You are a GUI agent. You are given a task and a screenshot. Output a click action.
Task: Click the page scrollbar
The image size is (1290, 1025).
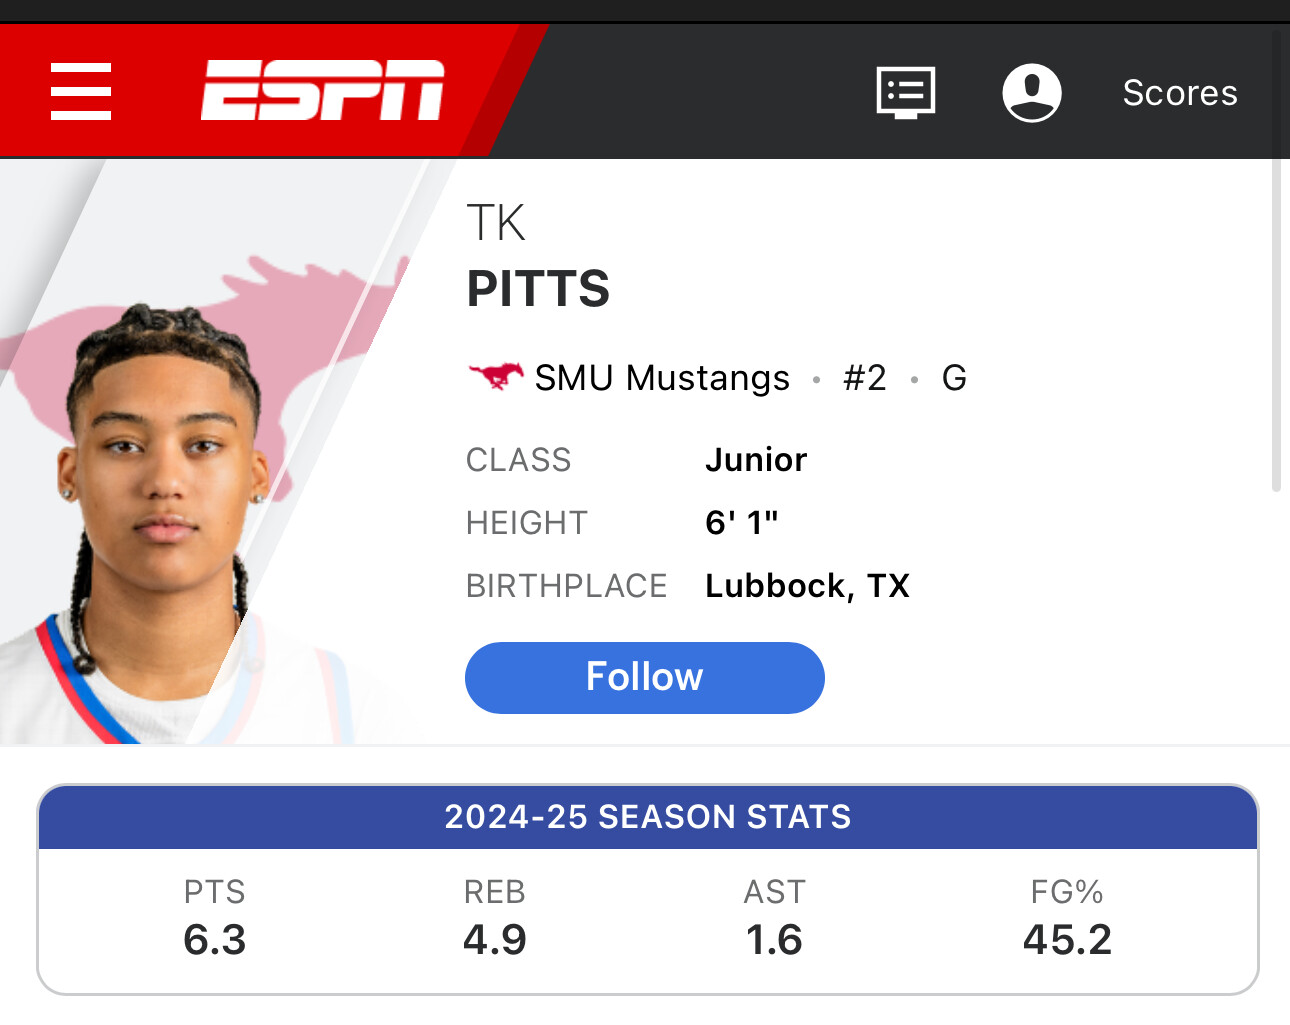pyautogui.click(x=1276, y=260)
